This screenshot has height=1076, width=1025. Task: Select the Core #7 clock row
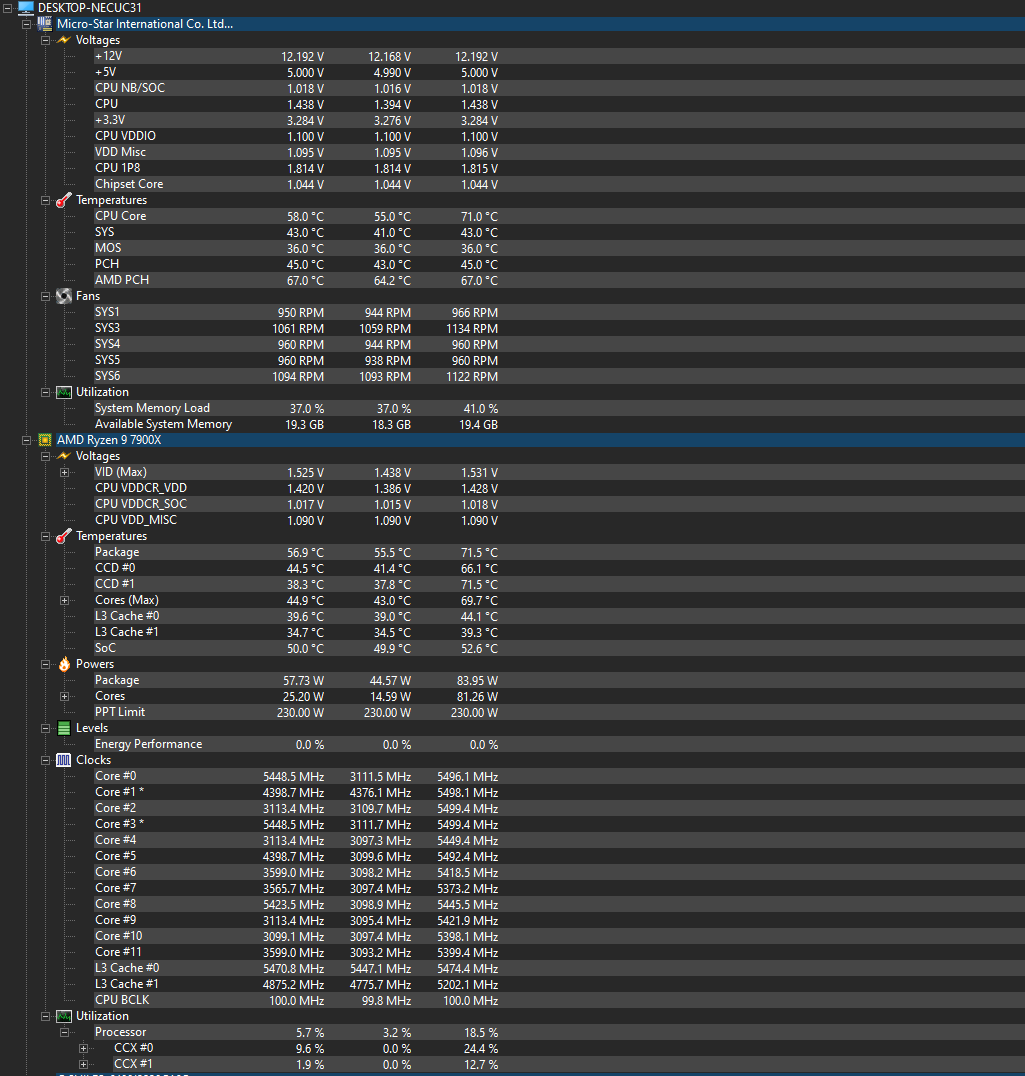[559, 888]
